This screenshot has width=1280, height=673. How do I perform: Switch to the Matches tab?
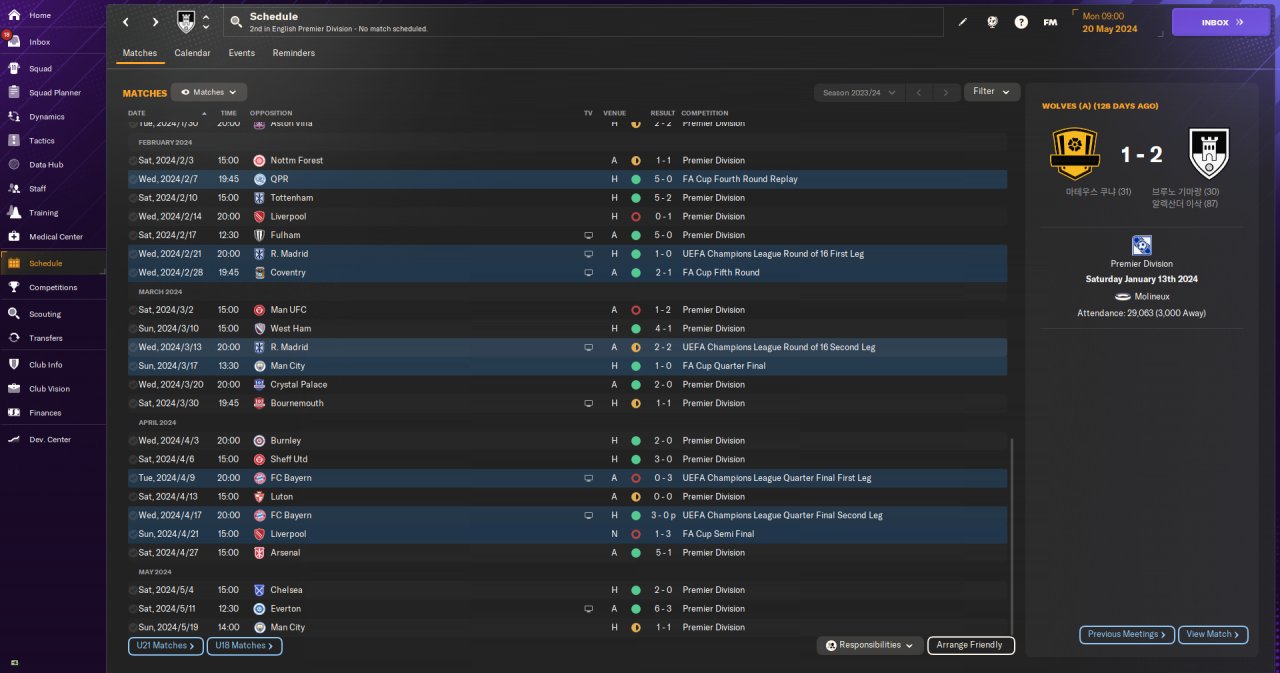point(140,53)
